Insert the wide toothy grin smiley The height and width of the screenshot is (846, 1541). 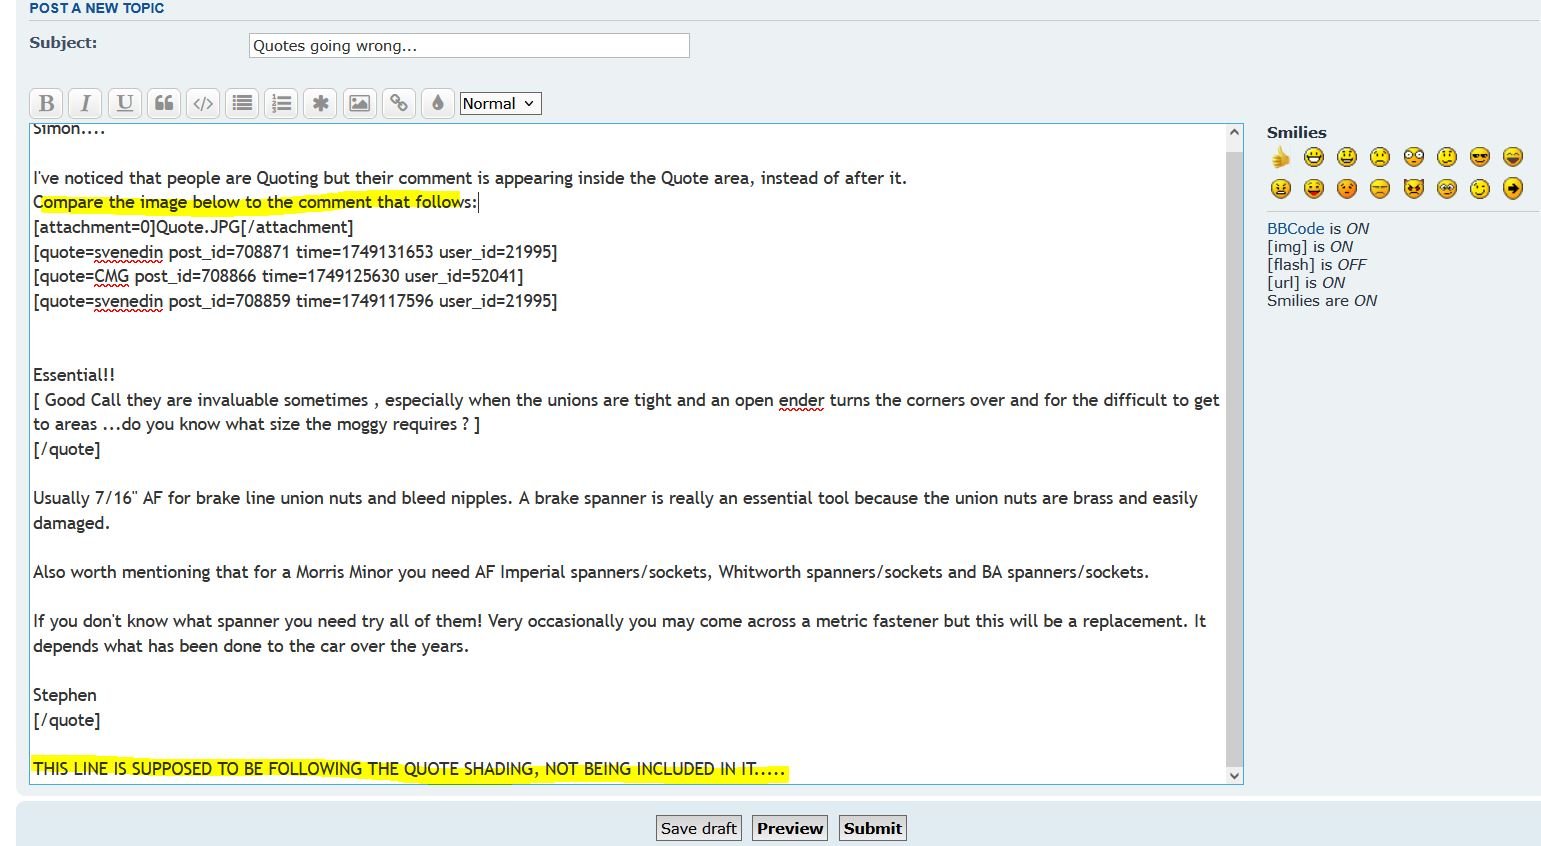pos(1314,157)
